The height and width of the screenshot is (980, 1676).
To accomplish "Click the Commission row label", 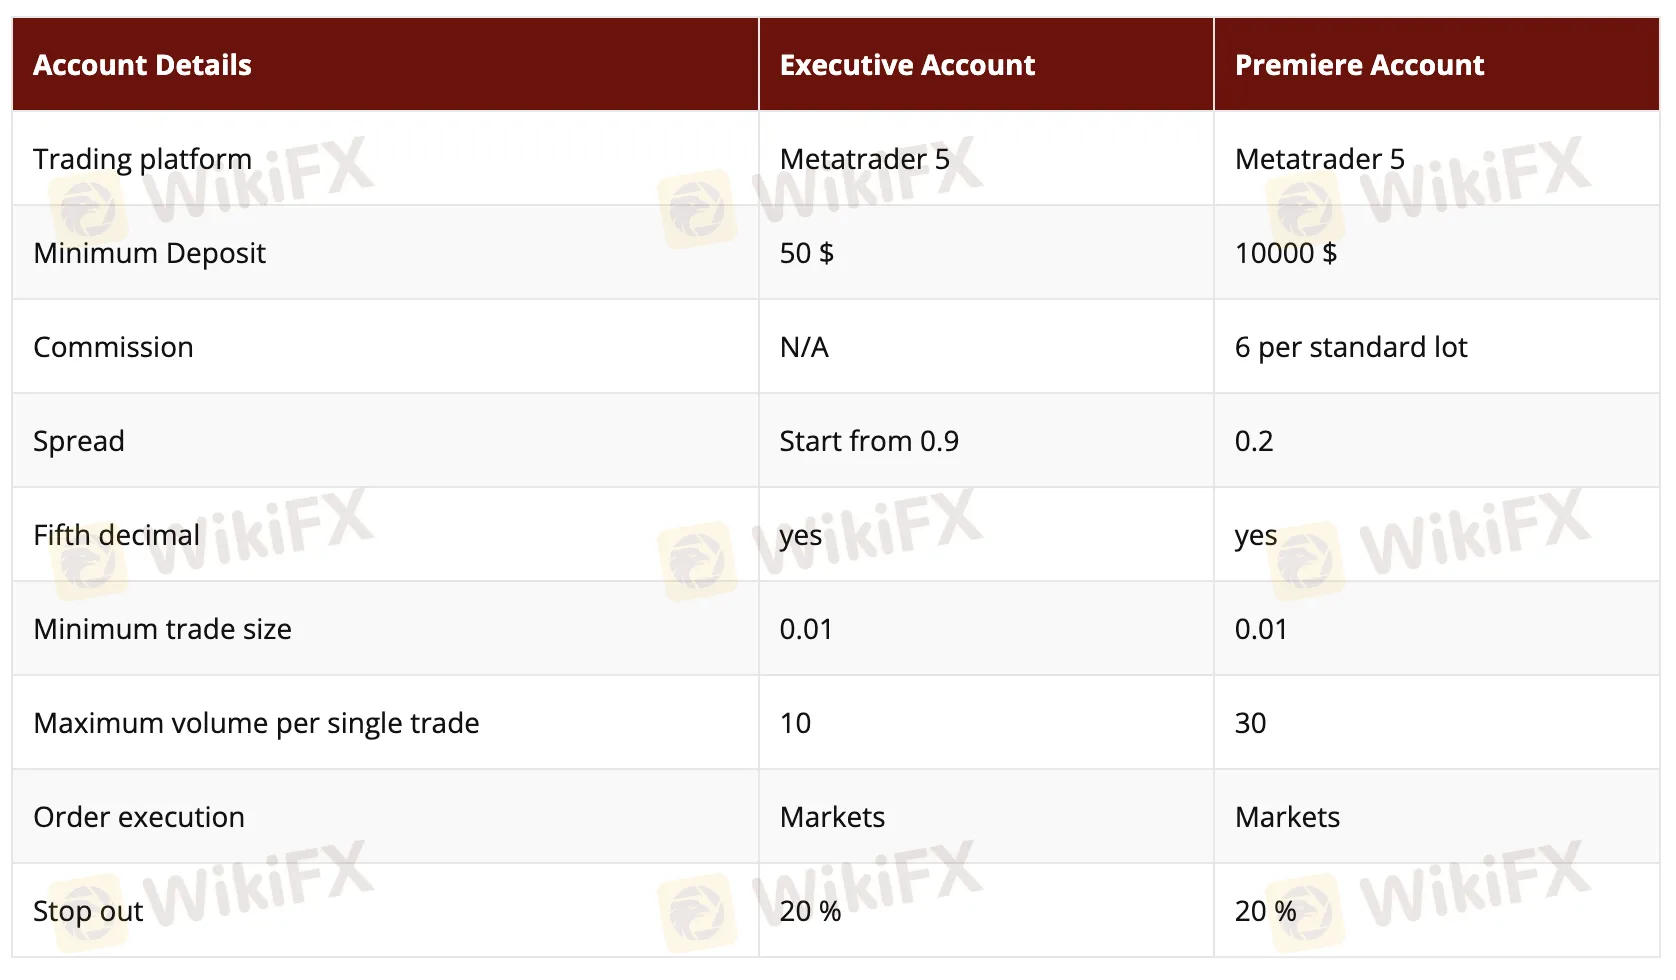I will pyautogui.click(x=113, y=347).
